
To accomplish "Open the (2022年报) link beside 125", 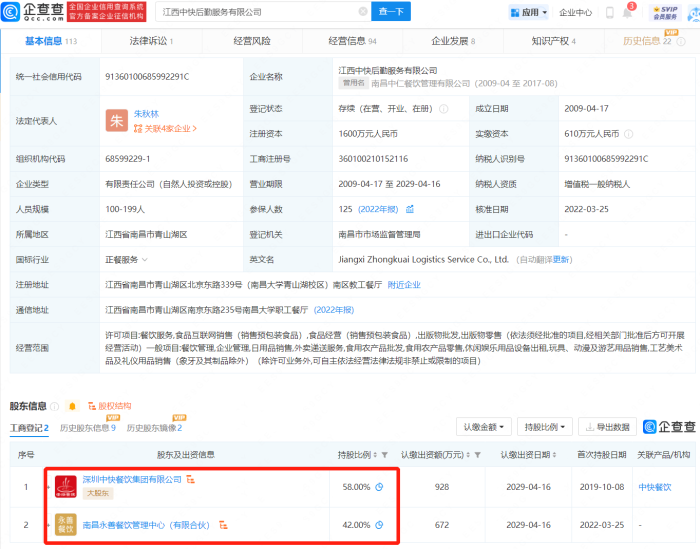I will (378, 209).
